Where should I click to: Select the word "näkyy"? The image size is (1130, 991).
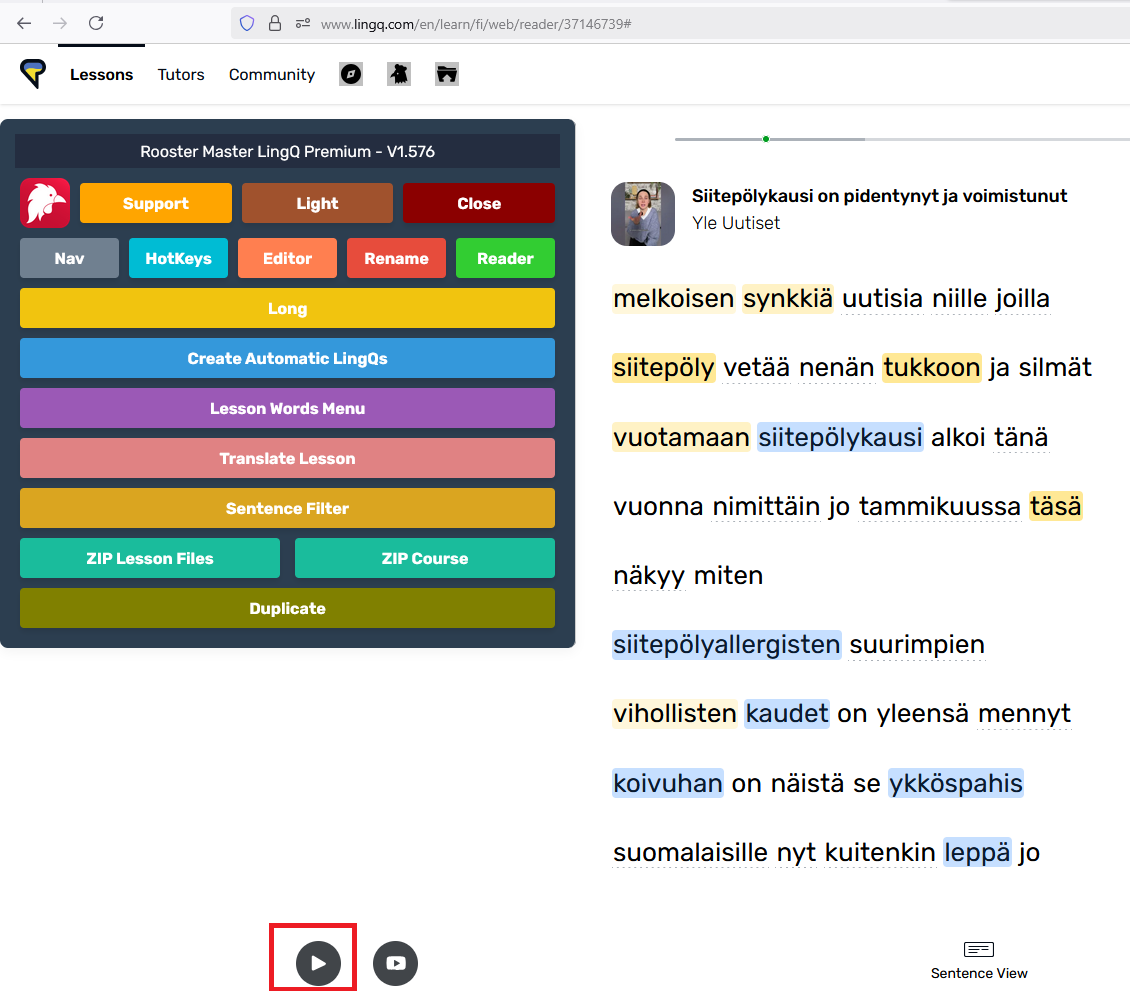pyautogui.click(x=649, y=575)
